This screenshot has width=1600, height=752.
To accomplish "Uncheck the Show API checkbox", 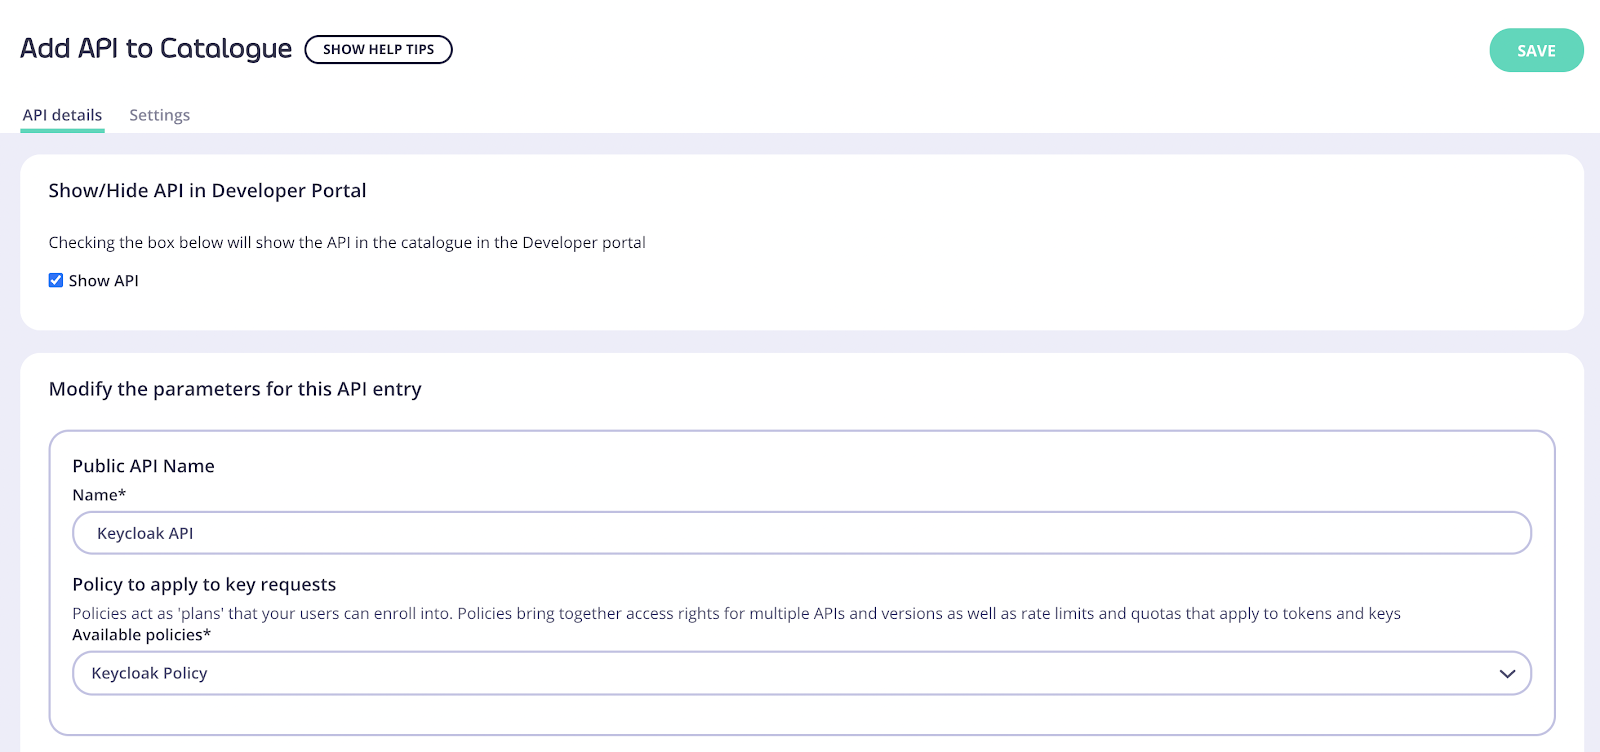I will (56, 280).
